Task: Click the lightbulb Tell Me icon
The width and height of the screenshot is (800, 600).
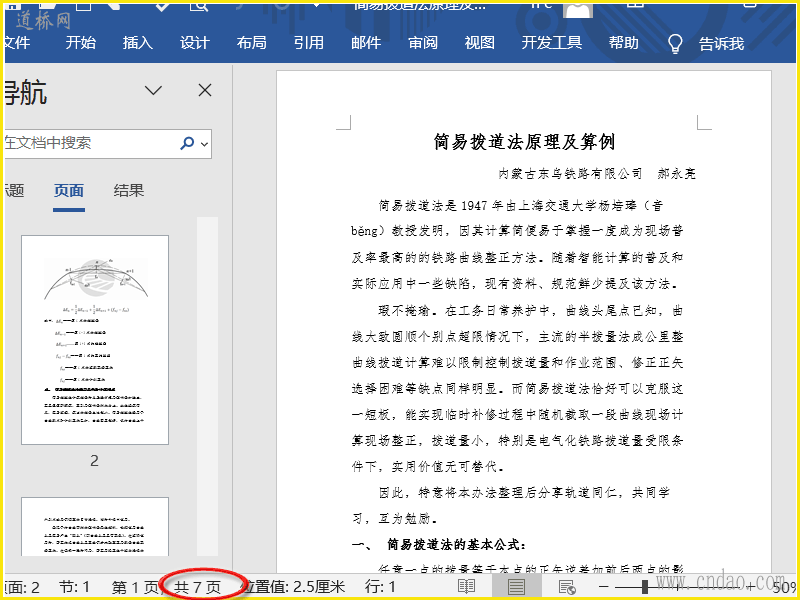Action: tap(675, 44)
